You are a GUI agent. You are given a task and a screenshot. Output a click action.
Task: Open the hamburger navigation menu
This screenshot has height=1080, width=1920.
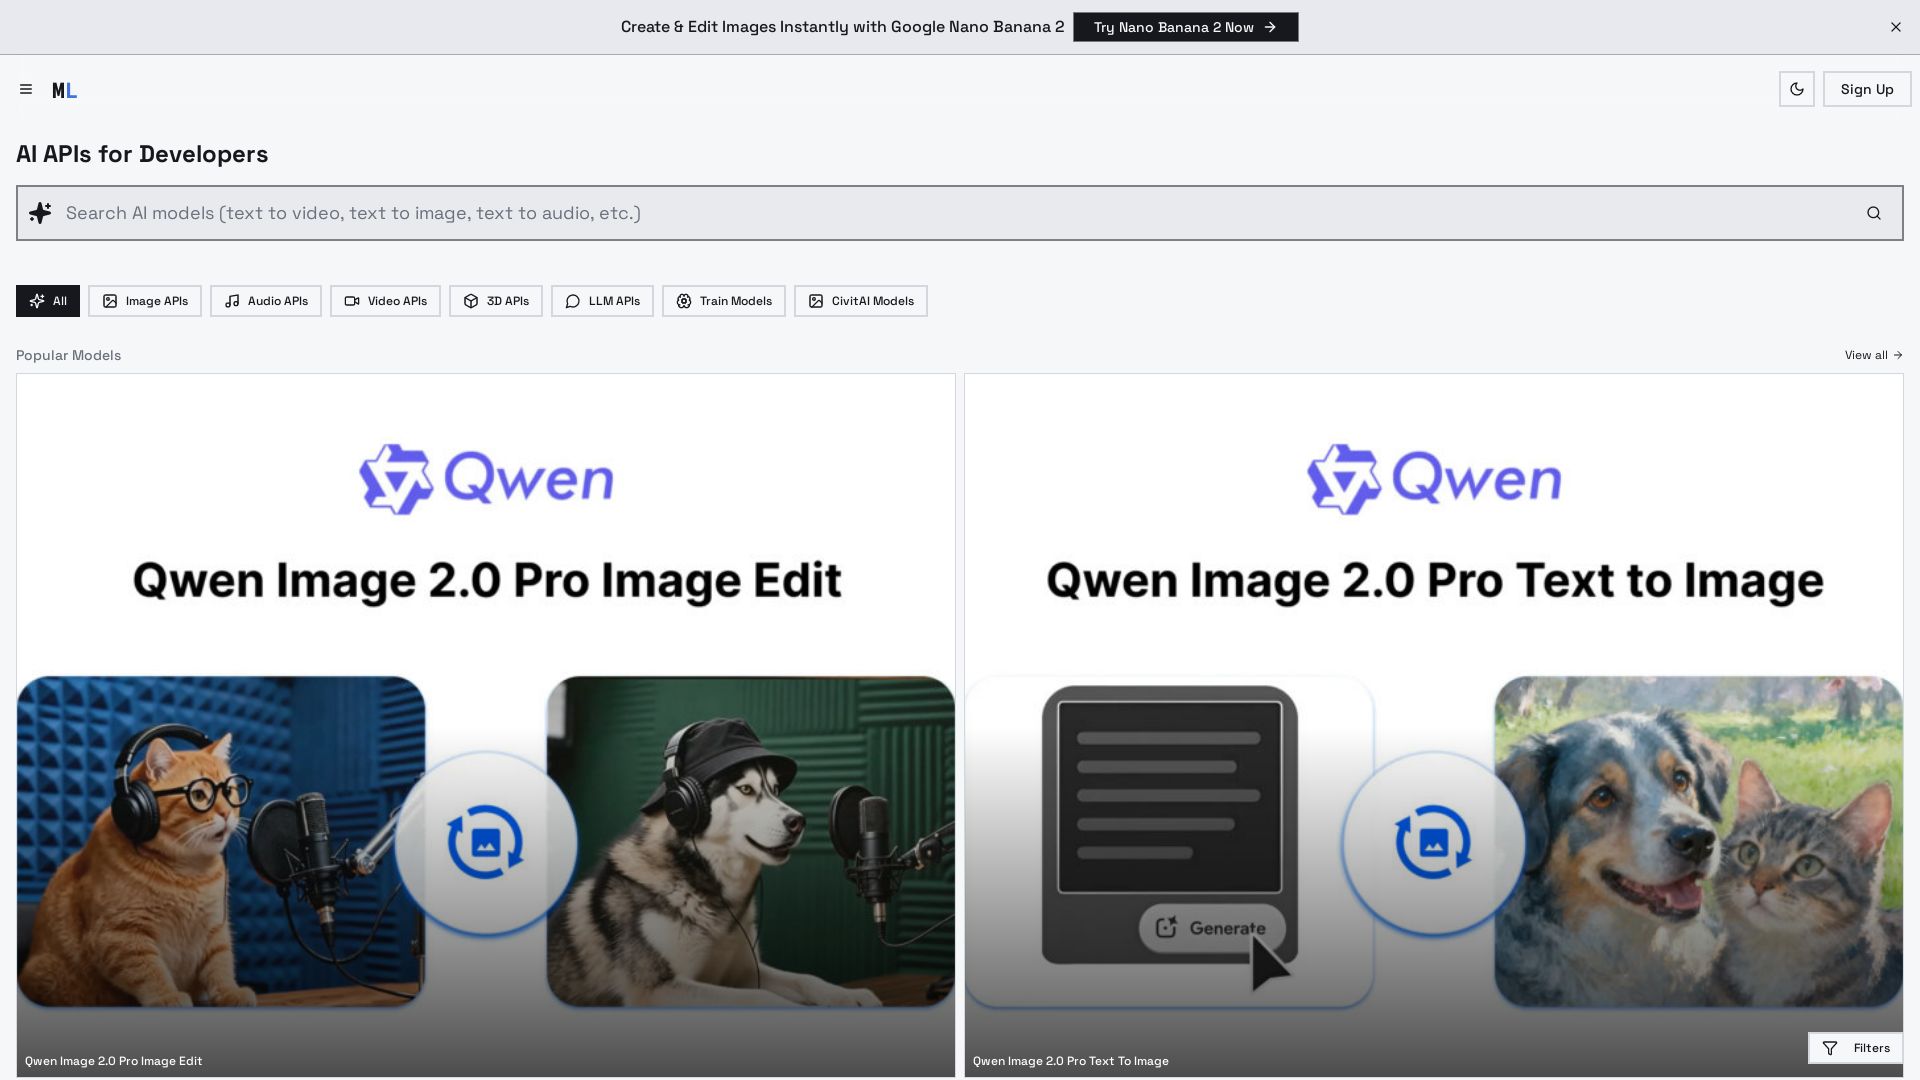point(26,90)
